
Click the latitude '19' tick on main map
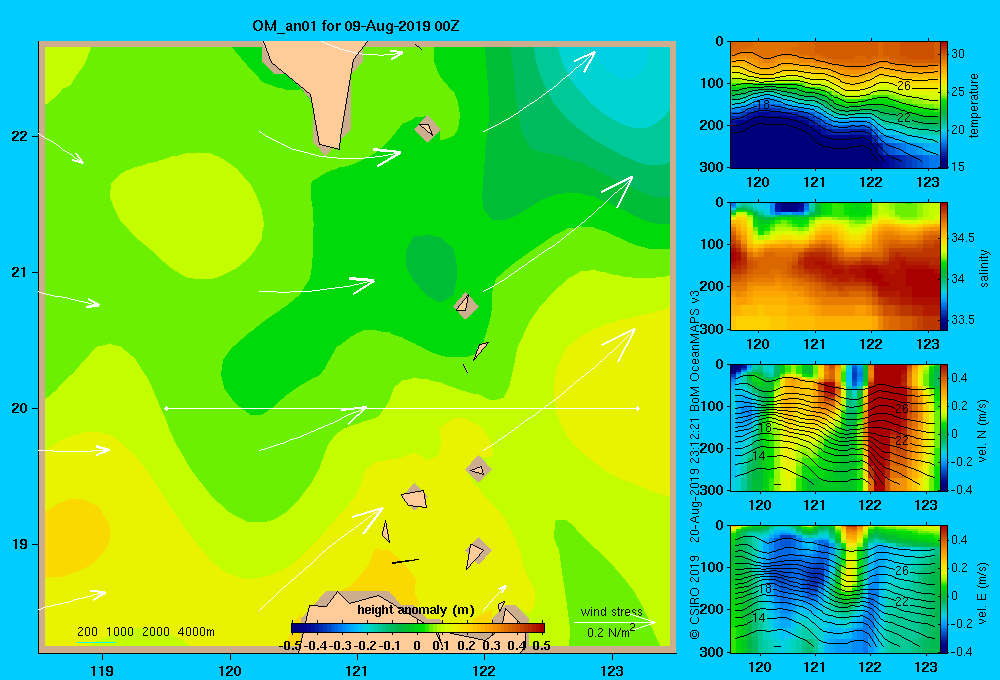(x=19, y=544)
